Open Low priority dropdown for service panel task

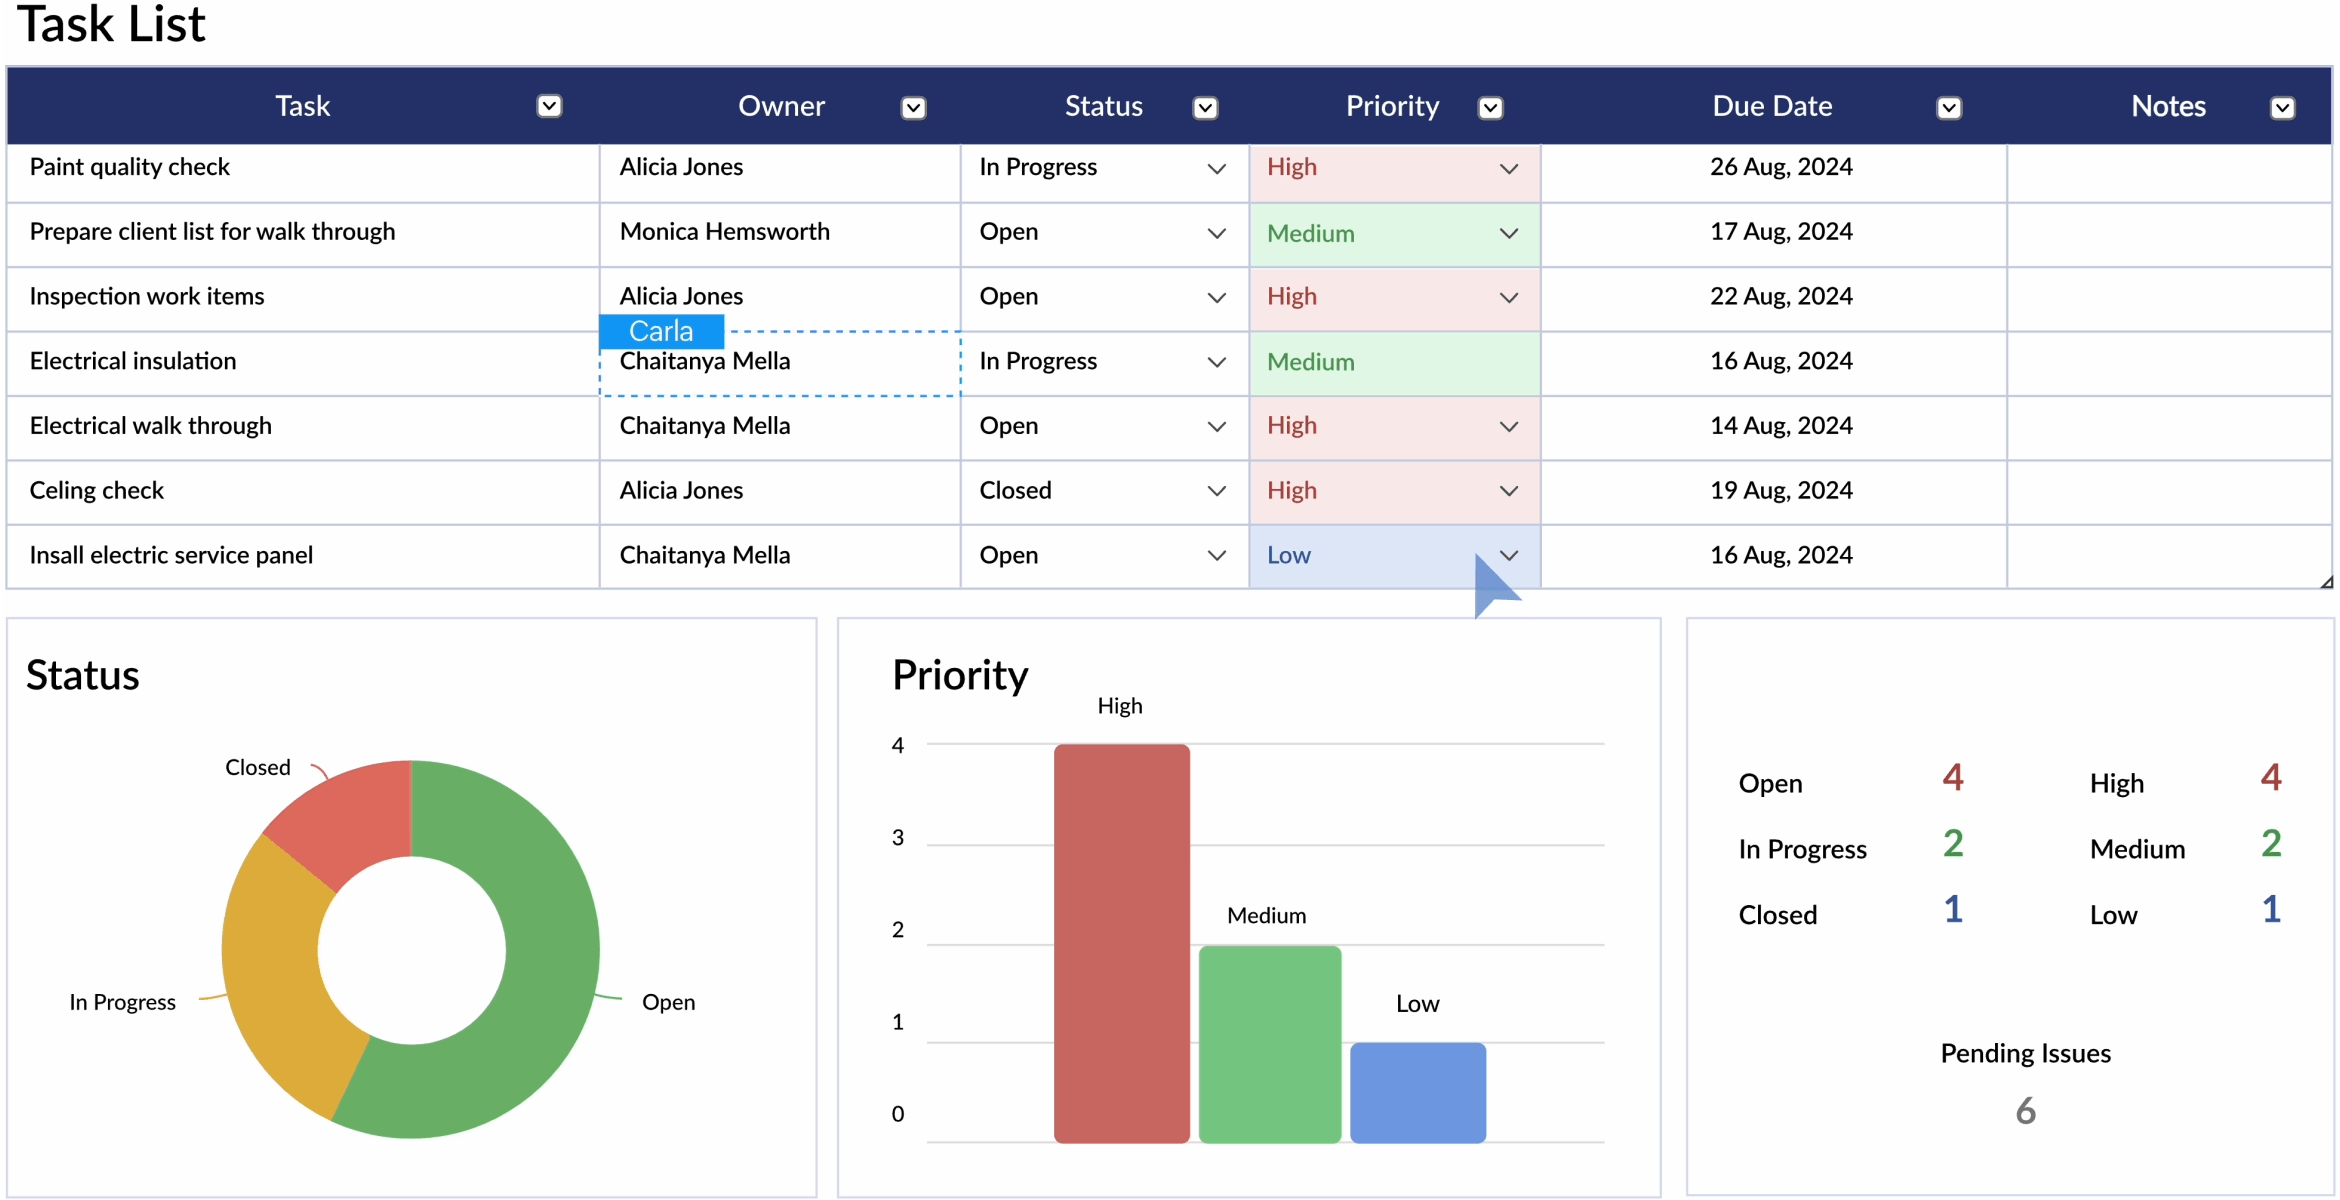click(x=1509, y=556)
